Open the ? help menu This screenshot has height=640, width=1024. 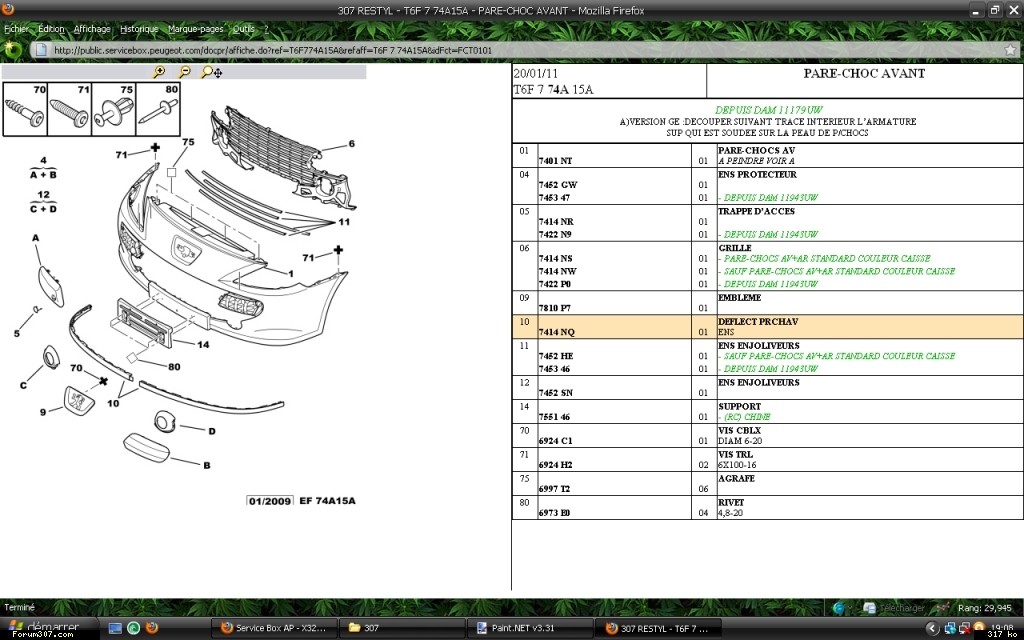click(266, 29)
